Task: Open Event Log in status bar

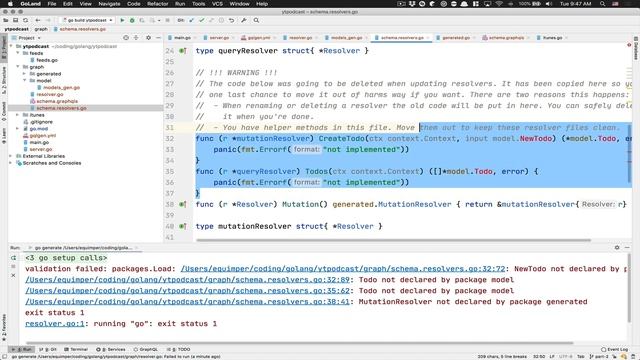Action: click(x=614, y=349)
